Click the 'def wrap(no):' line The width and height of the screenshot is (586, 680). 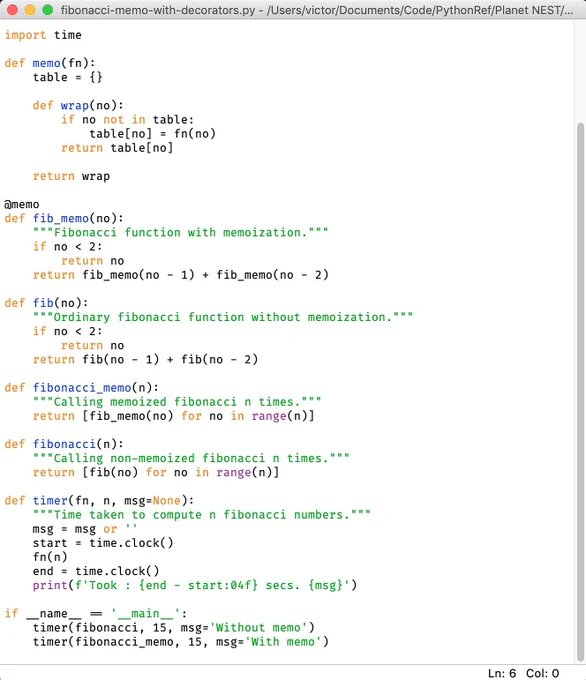pyautogui.click(x=78, y=105)
